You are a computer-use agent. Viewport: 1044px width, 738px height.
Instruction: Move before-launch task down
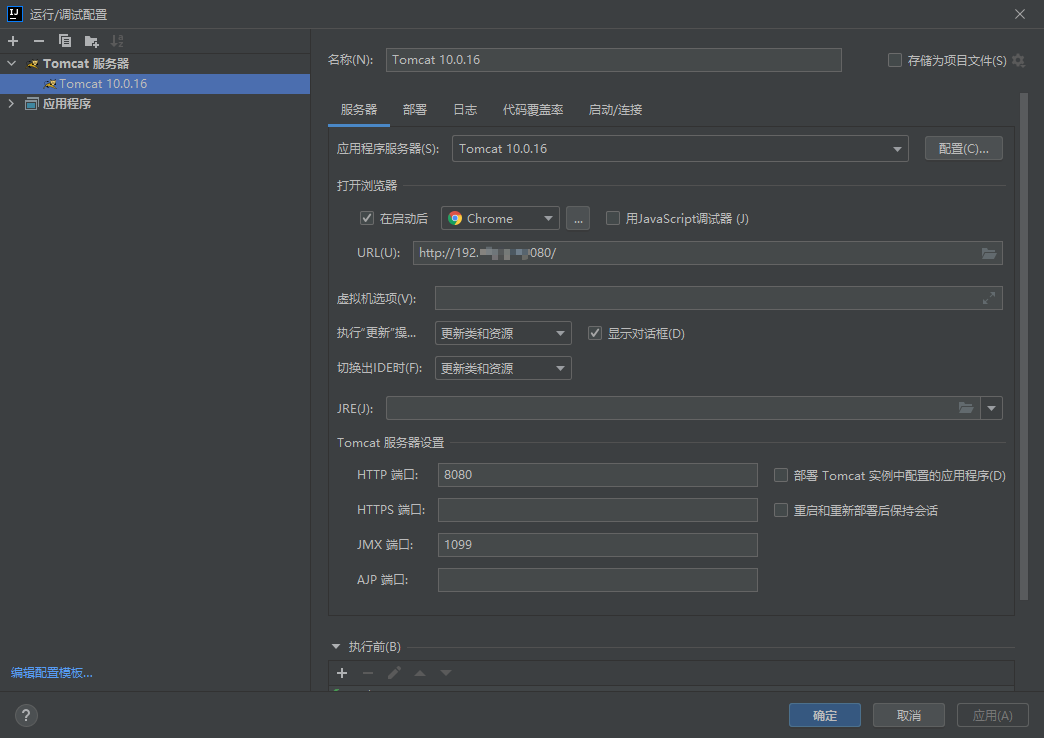tap(446, 673)
